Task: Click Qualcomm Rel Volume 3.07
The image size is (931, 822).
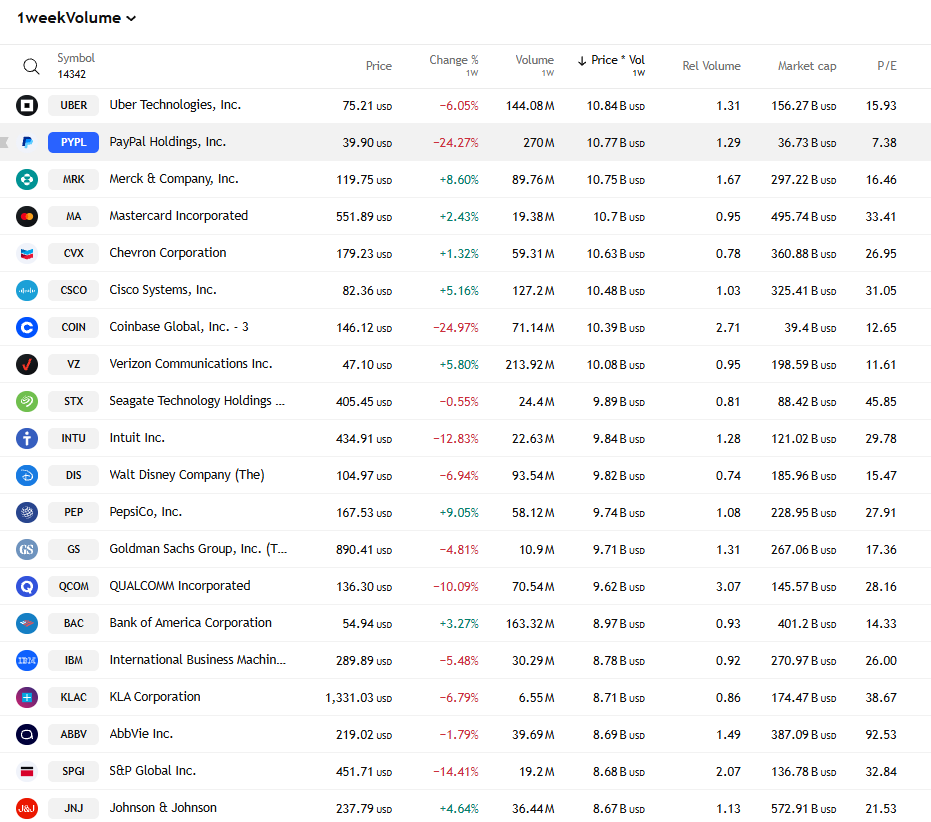Action: tap(728, 587)
